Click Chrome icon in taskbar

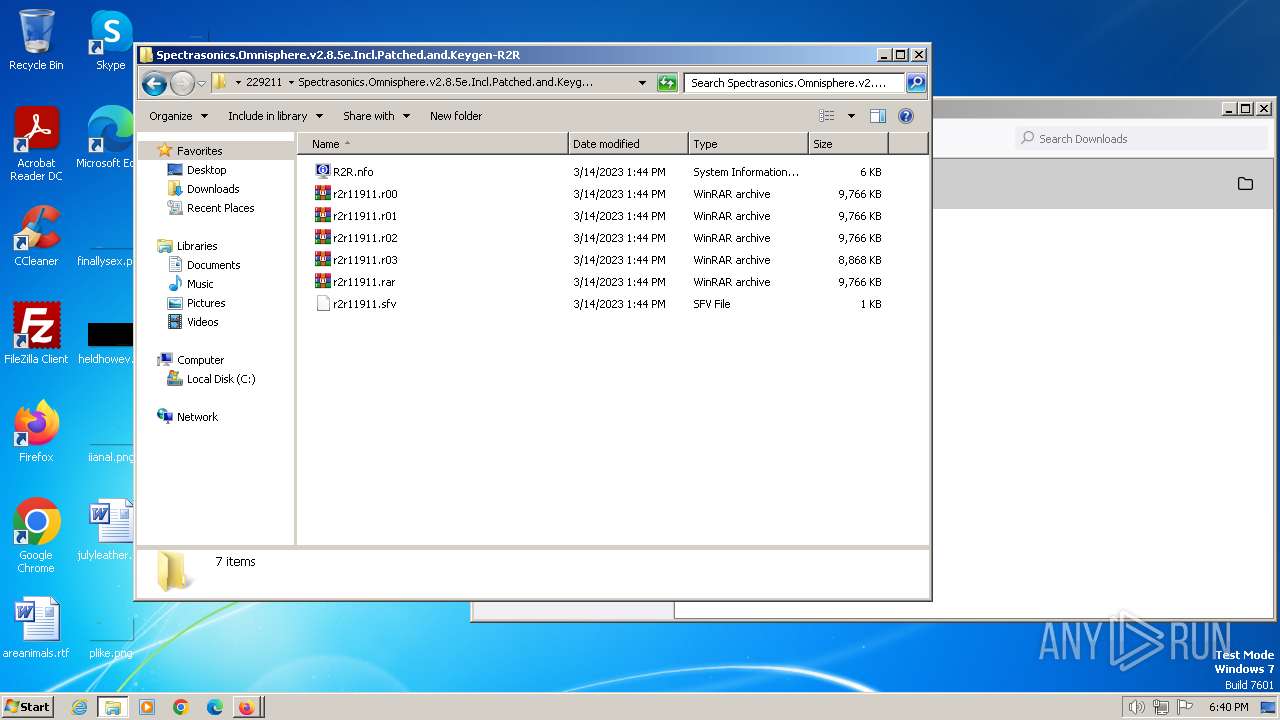(x=181, y=707)
